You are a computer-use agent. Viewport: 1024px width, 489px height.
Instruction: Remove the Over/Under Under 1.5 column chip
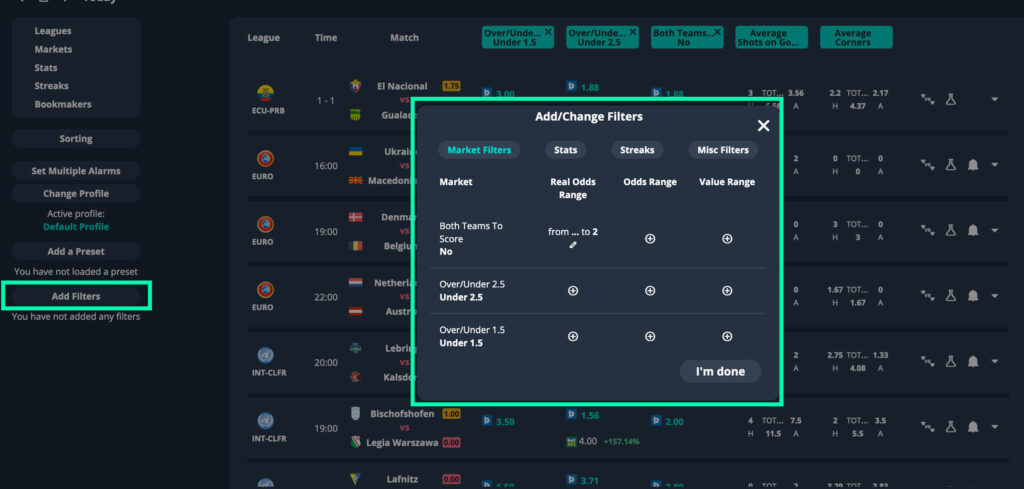pos(548,31)
